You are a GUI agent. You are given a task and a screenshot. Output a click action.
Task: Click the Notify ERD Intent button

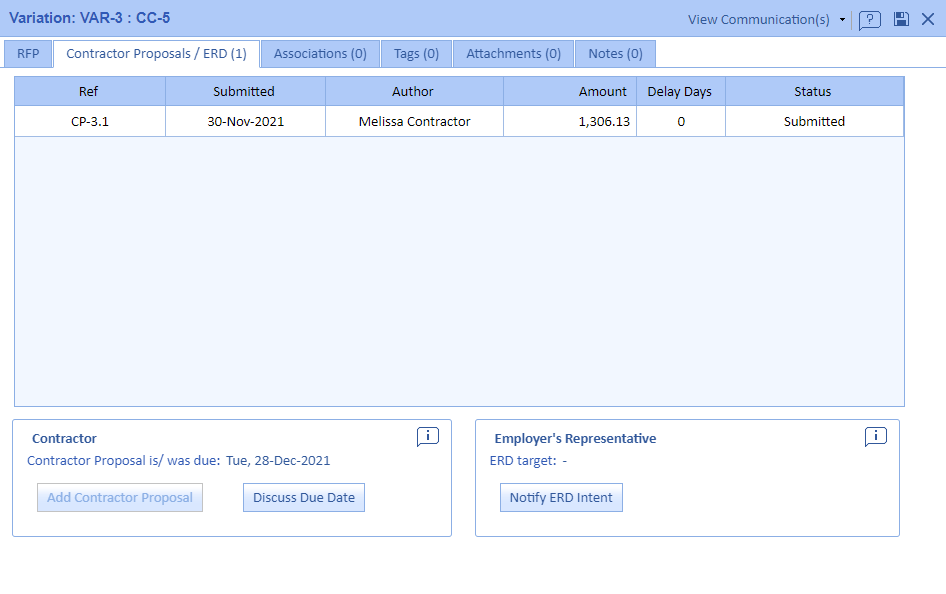pyautogui.click(x=561, y=498)
